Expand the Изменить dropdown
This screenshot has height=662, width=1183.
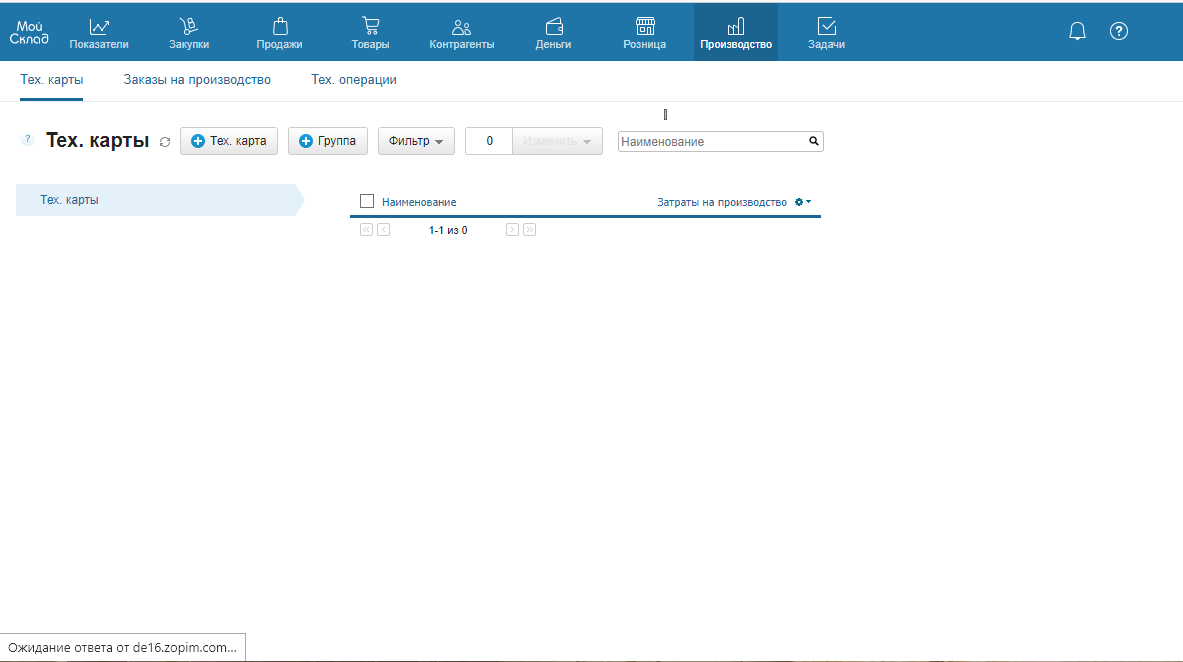click(x=557, y=141)
